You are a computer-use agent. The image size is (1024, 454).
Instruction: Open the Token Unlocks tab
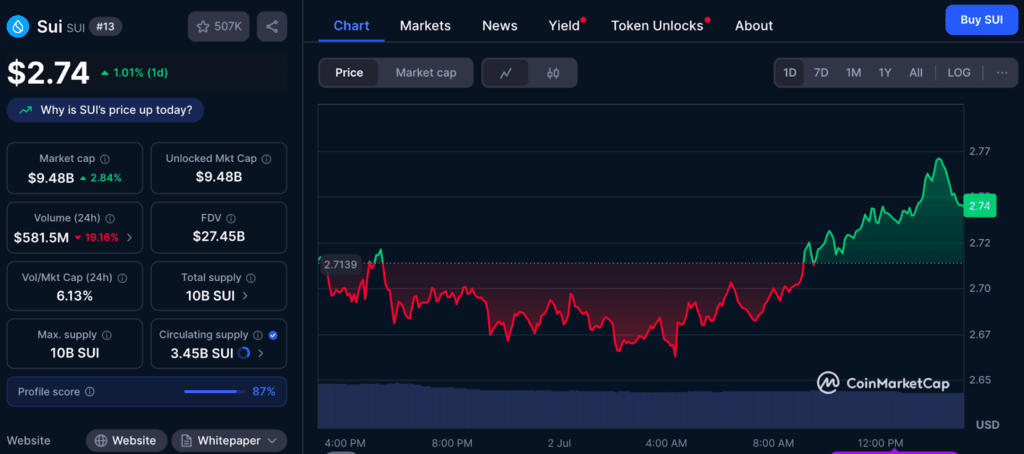[657, 25]
